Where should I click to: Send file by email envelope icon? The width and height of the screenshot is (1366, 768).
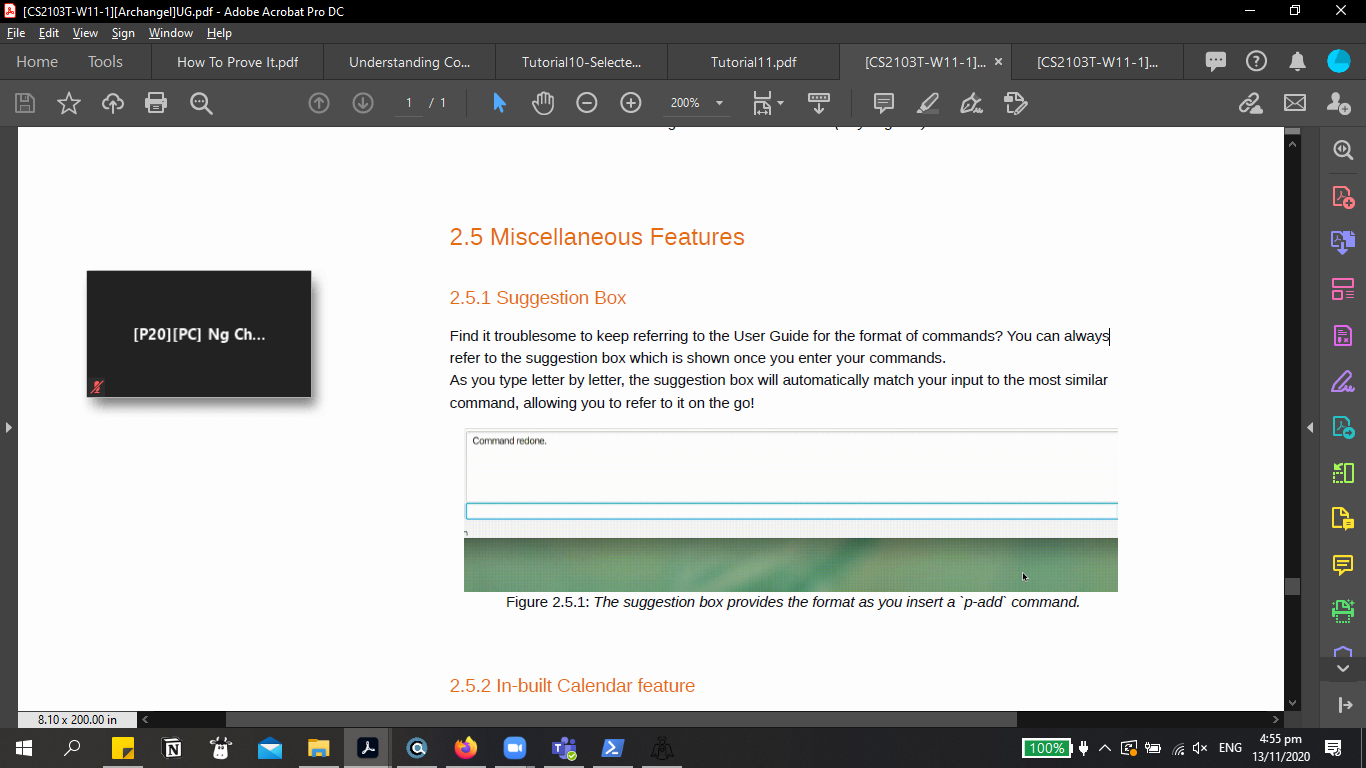click(1295, 103)
